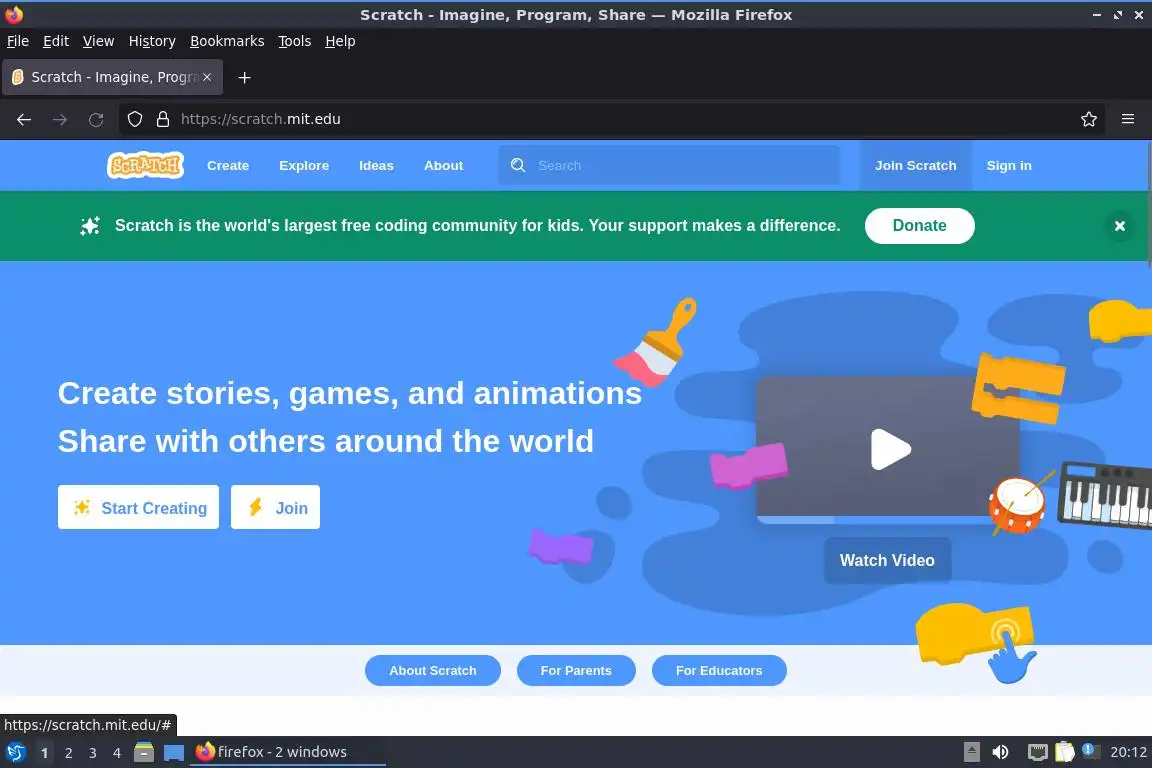Screen dimensions: 1152x768
Task: Open the taskbar start menu icon
Action: click(15, 752)
